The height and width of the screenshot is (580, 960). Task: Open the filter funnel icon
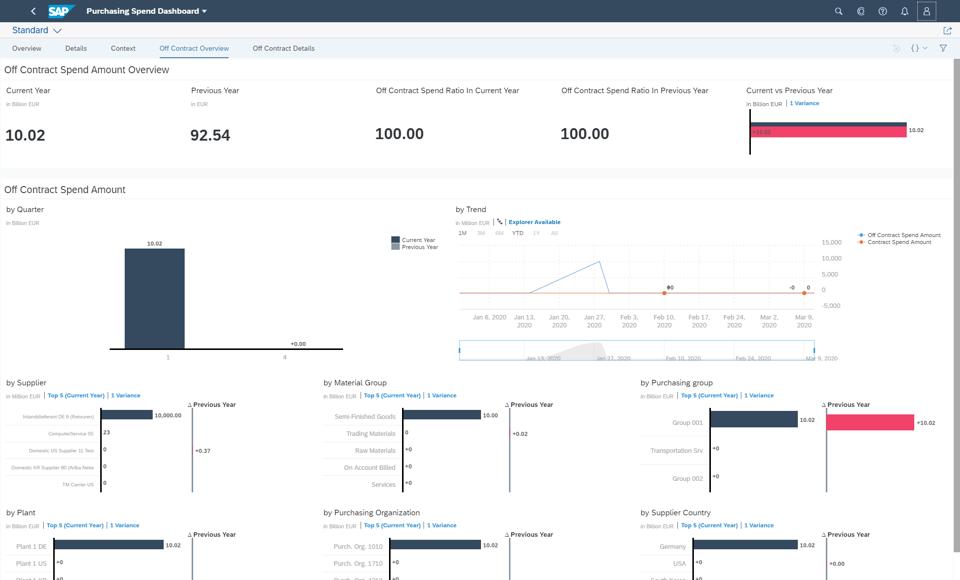pos(943,48)
